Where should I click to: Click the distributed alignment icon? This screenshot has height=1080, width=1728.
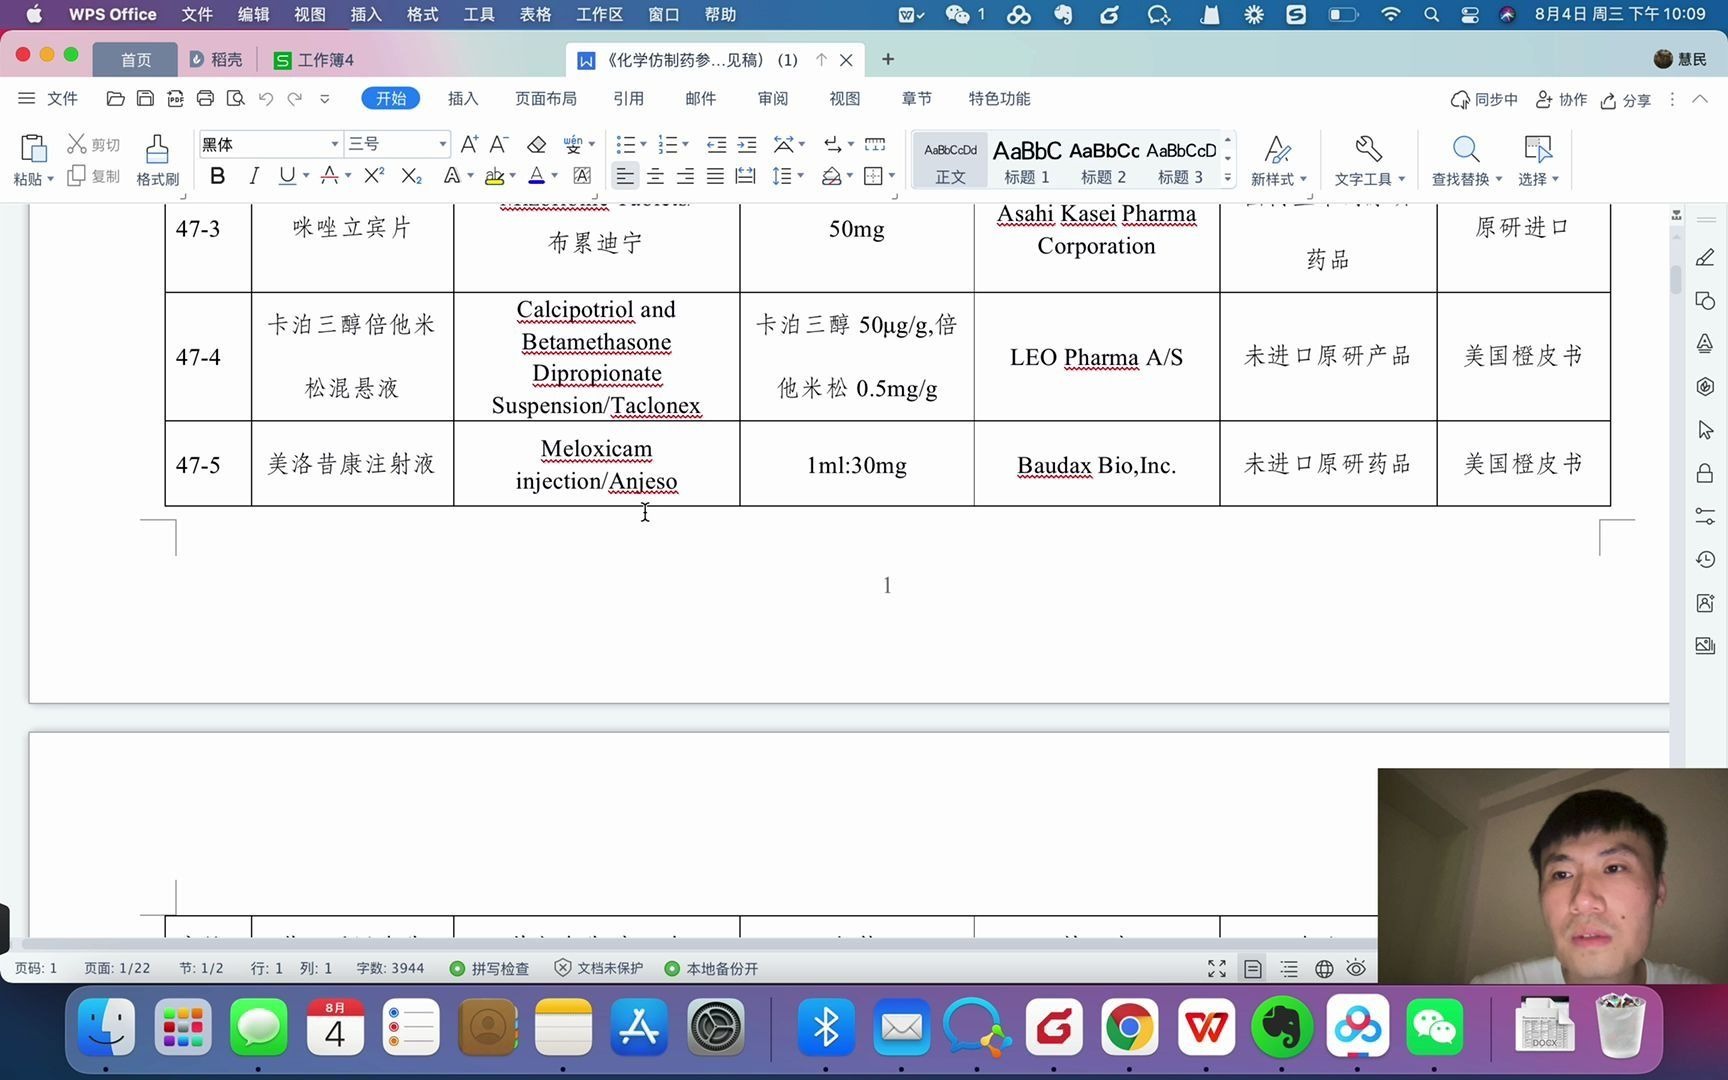745,176
